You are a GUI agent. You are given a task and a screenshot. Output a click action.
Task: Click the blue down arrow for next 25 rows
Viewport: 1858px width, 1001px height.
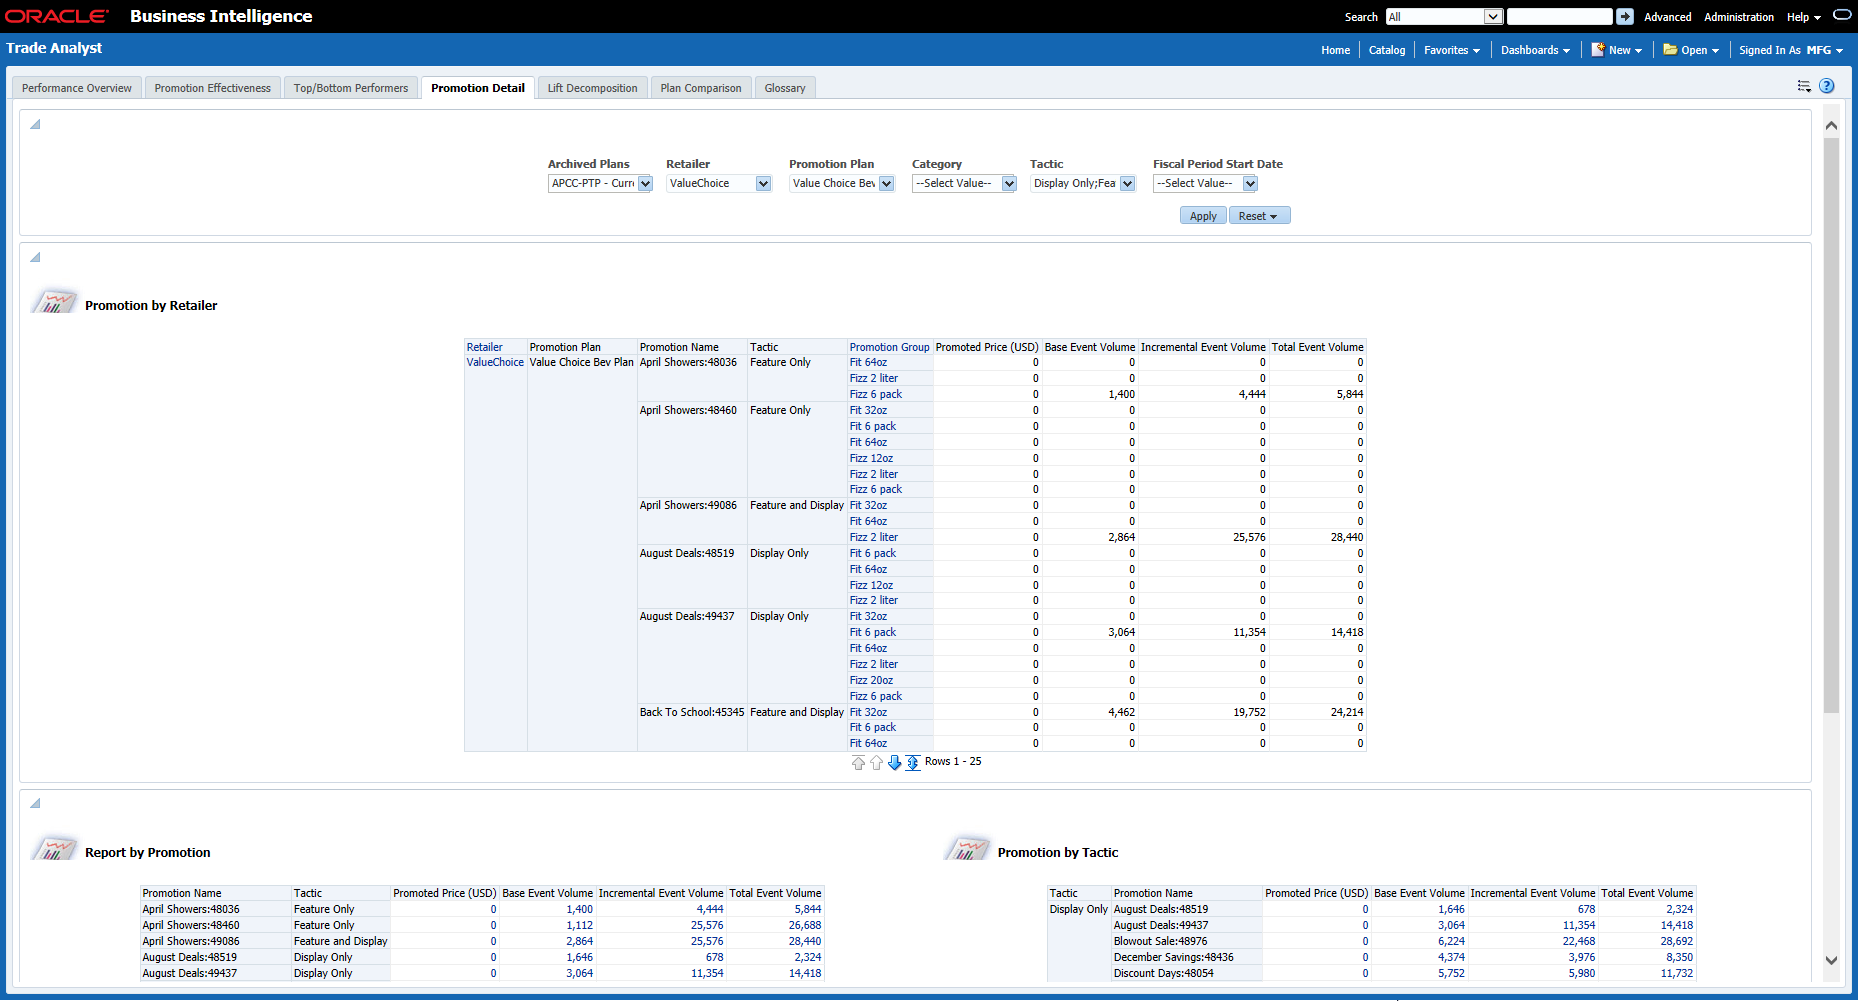(x=895, y=762)
